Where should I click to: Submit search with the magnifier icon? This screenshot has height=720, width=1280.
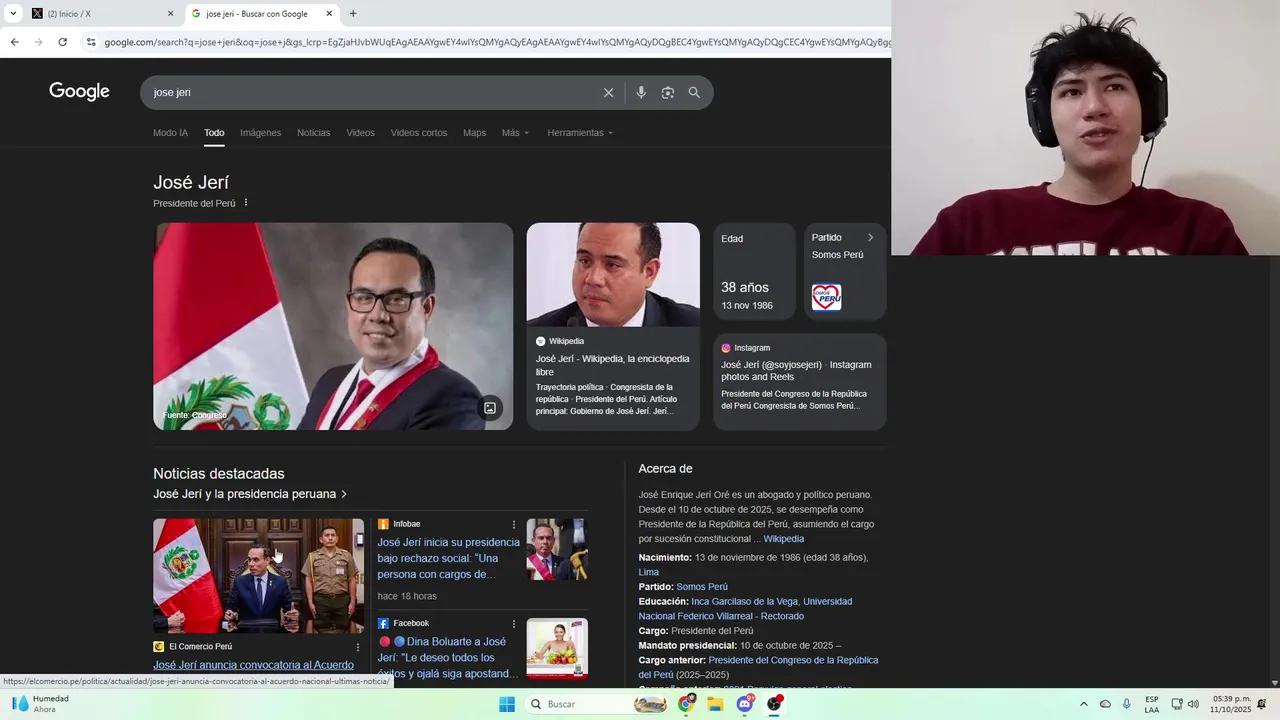(694, 92)
